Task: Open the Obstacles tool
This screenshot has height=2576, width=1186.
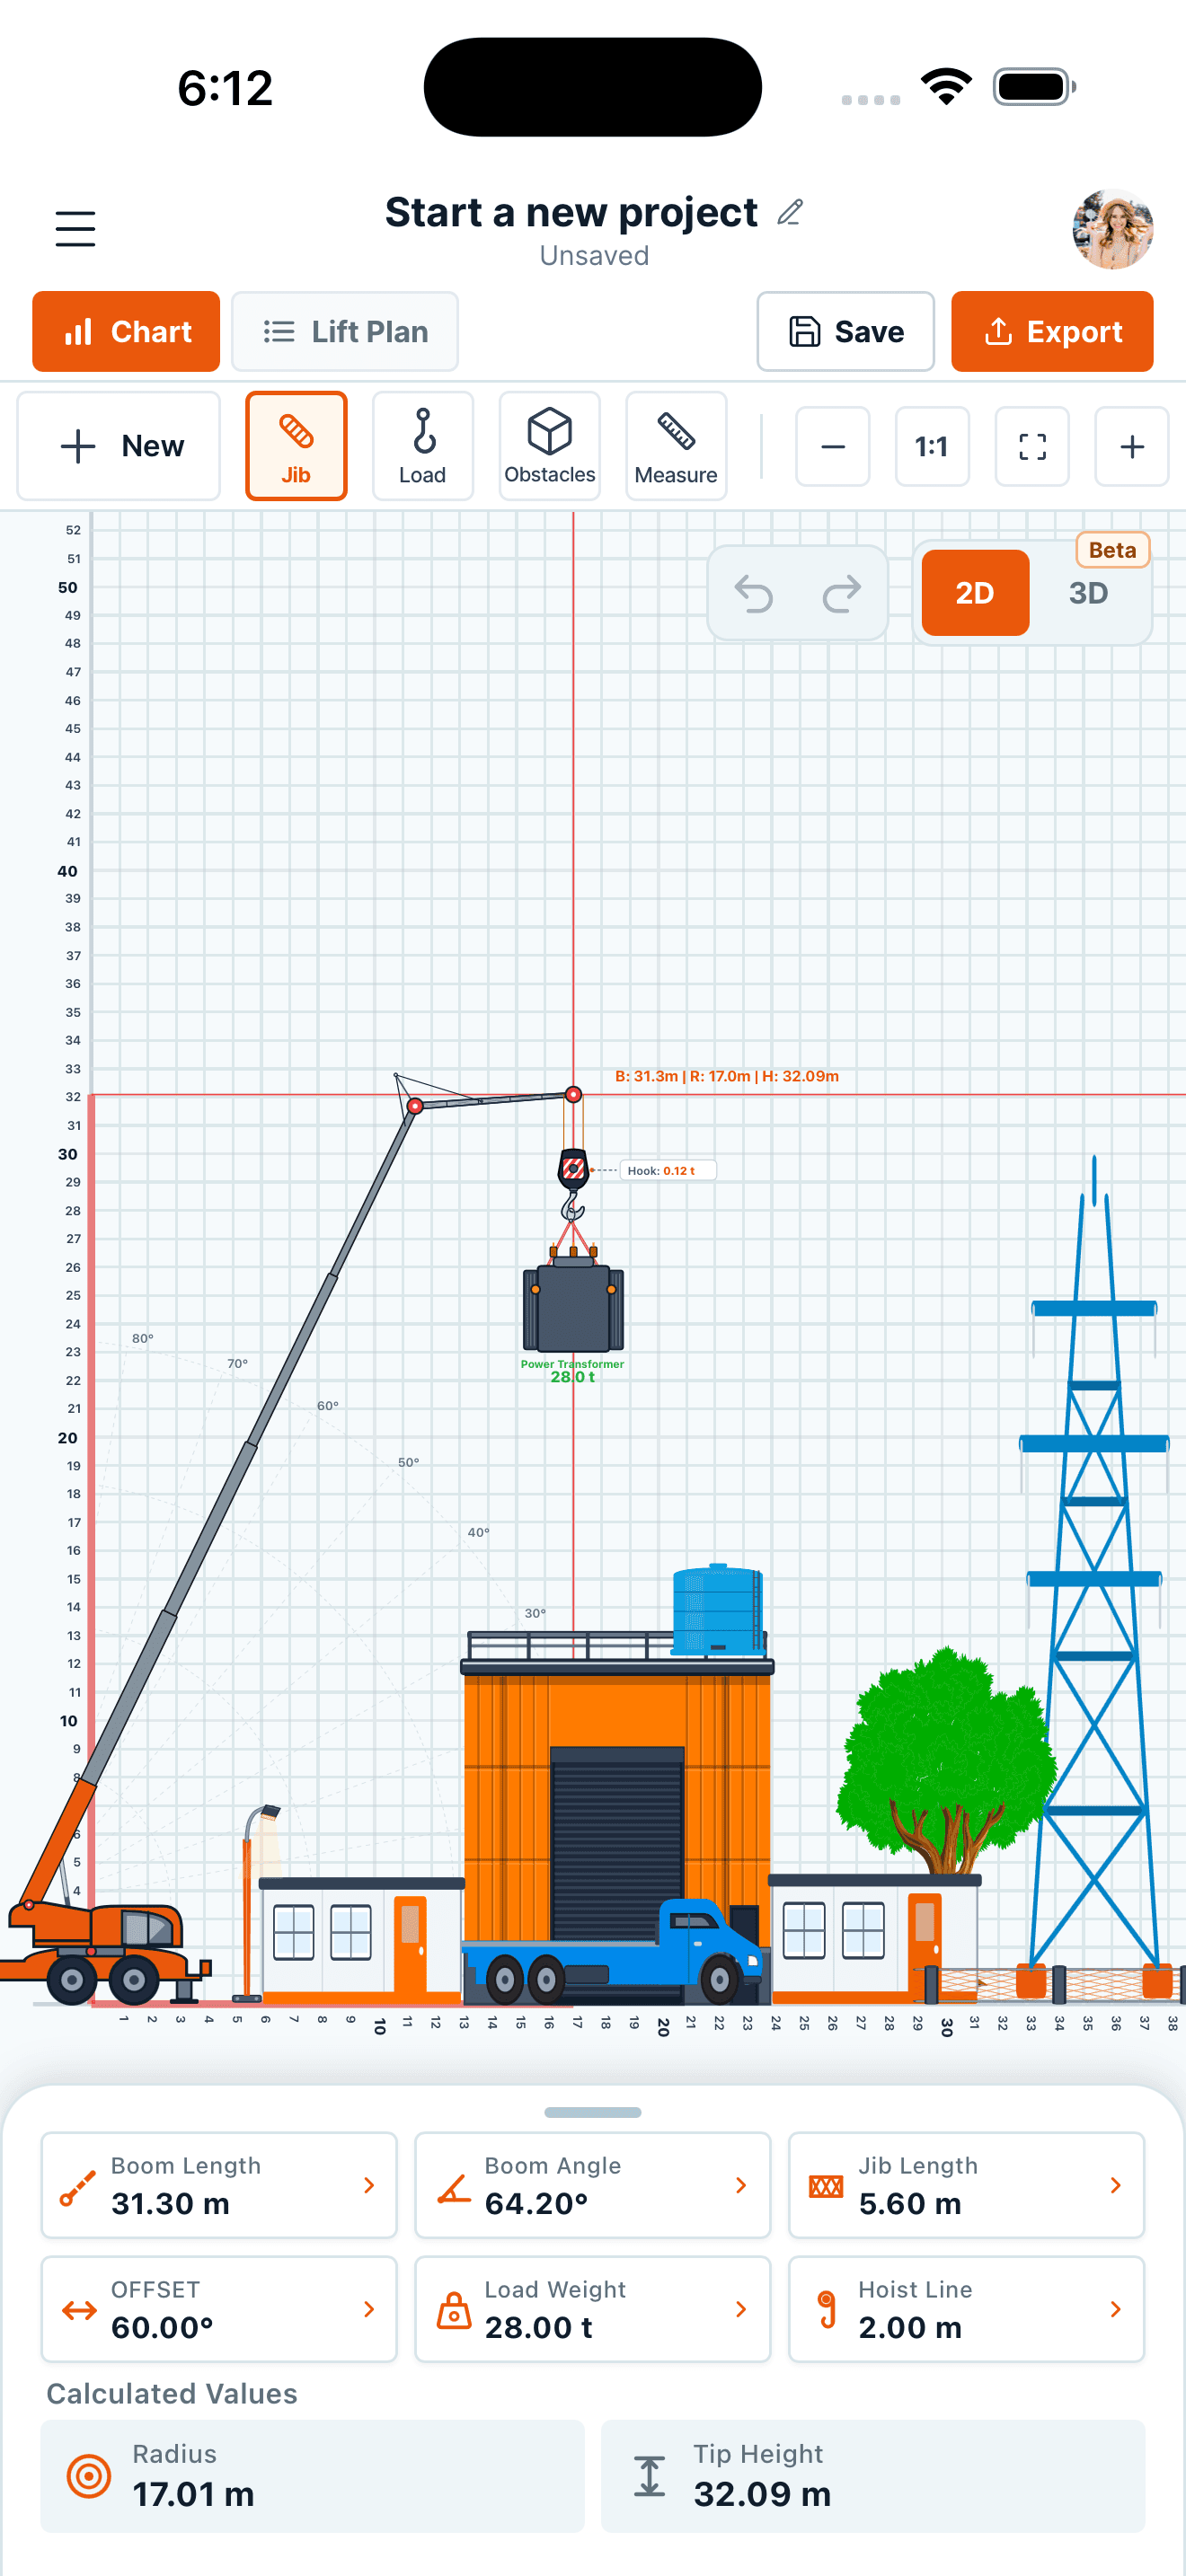Action: [550, 446]
